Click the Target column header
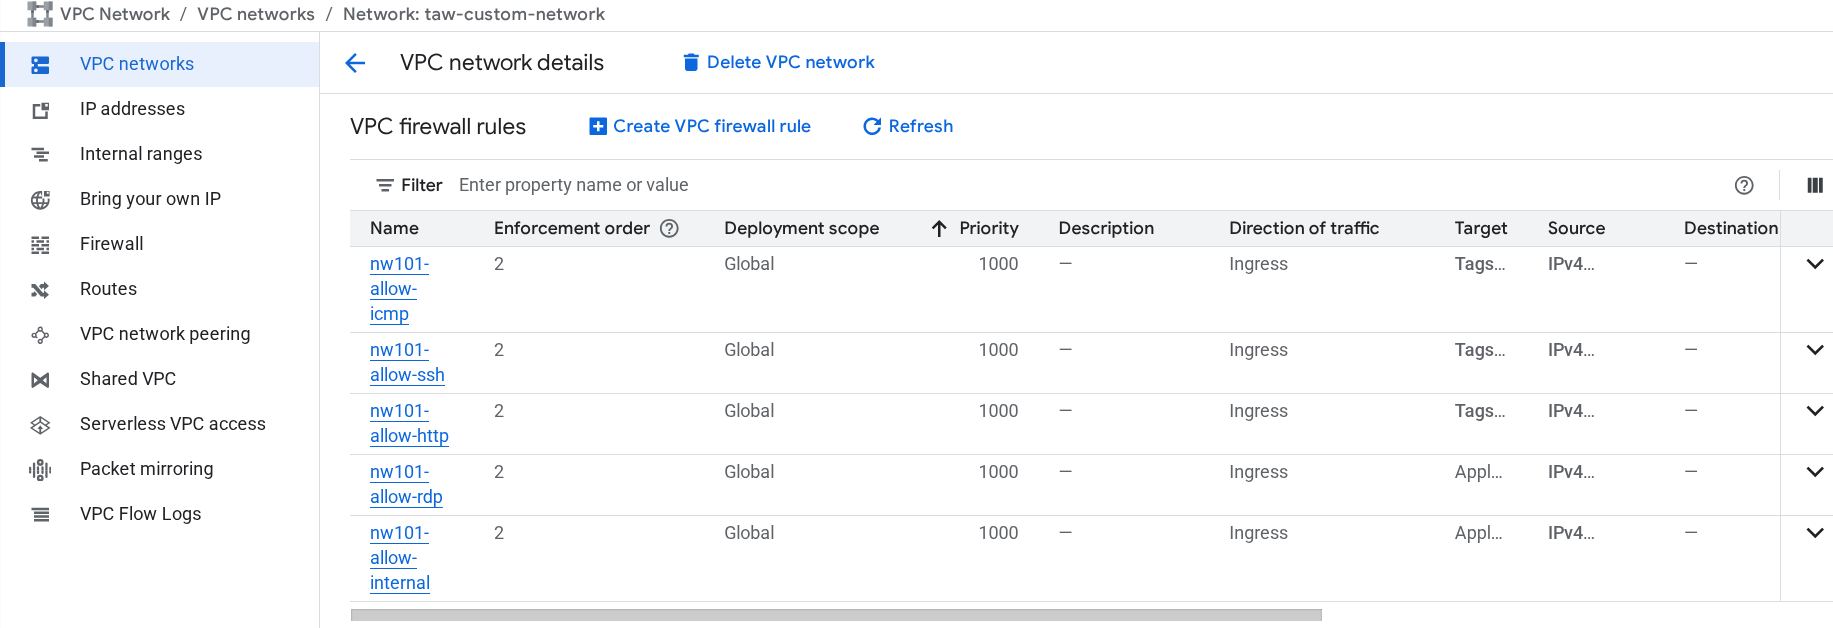The image size is (1833, 628). pos(1480,228)
